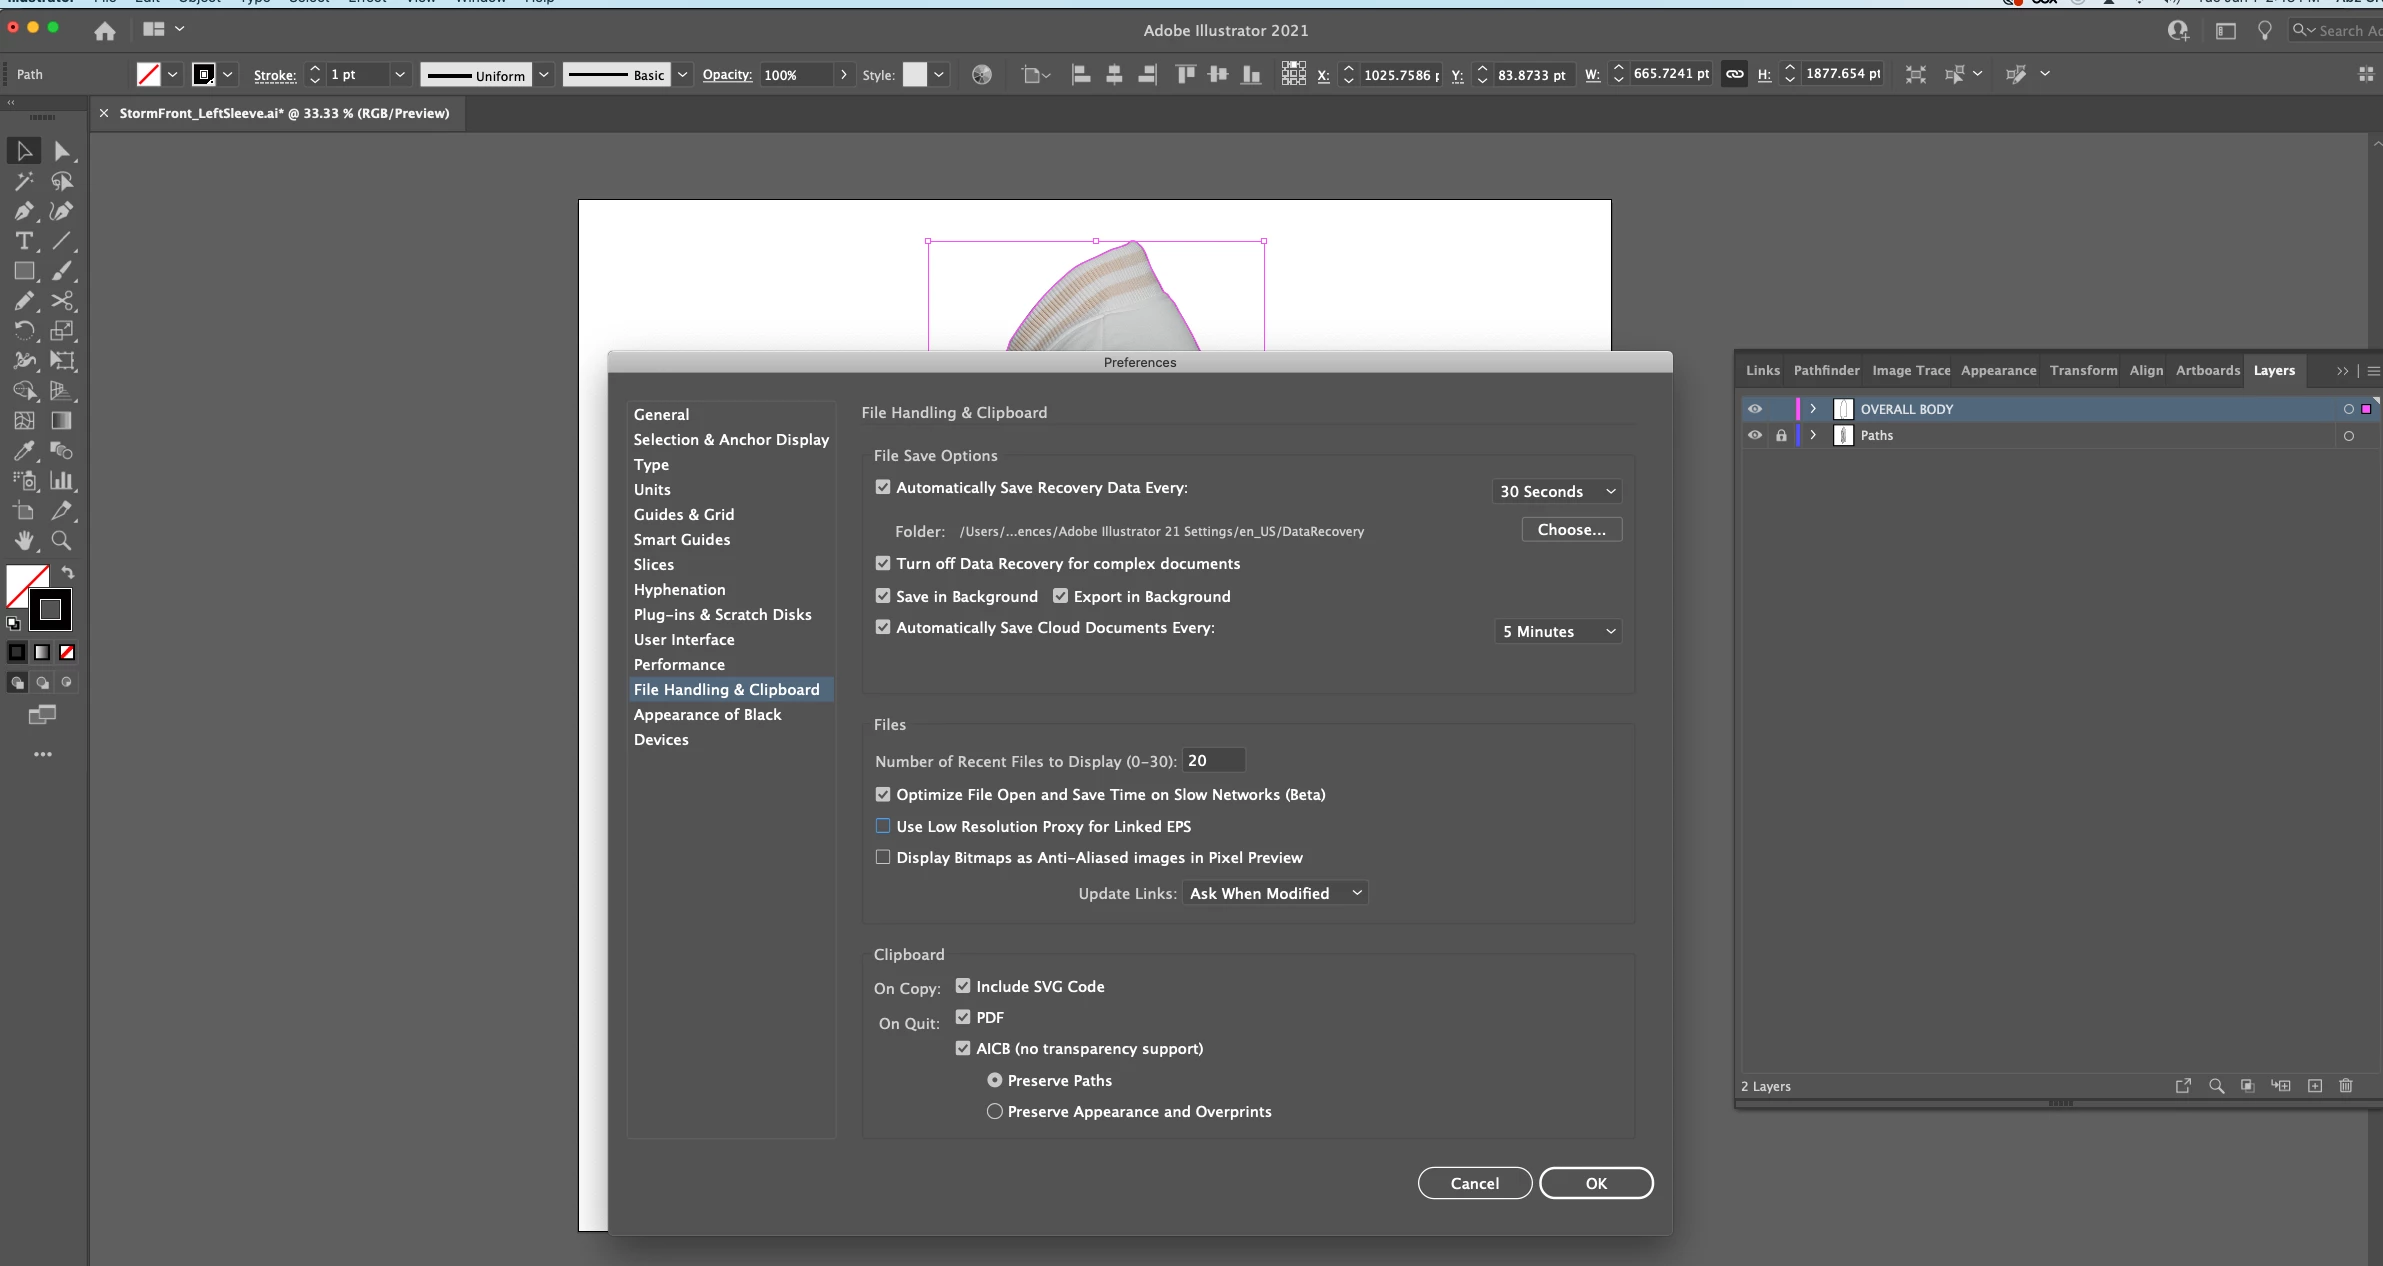The height and width of the screenshot is (1266, 2383).
Task: Expand the Paths layer
Action: pos(1813,435)
